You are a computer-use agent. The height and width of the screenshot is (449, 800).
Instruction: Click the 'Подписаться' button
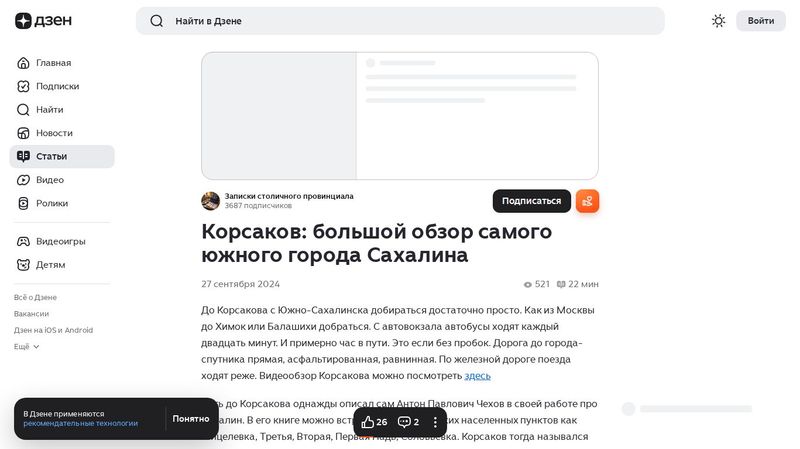click(x=531, y=201)
